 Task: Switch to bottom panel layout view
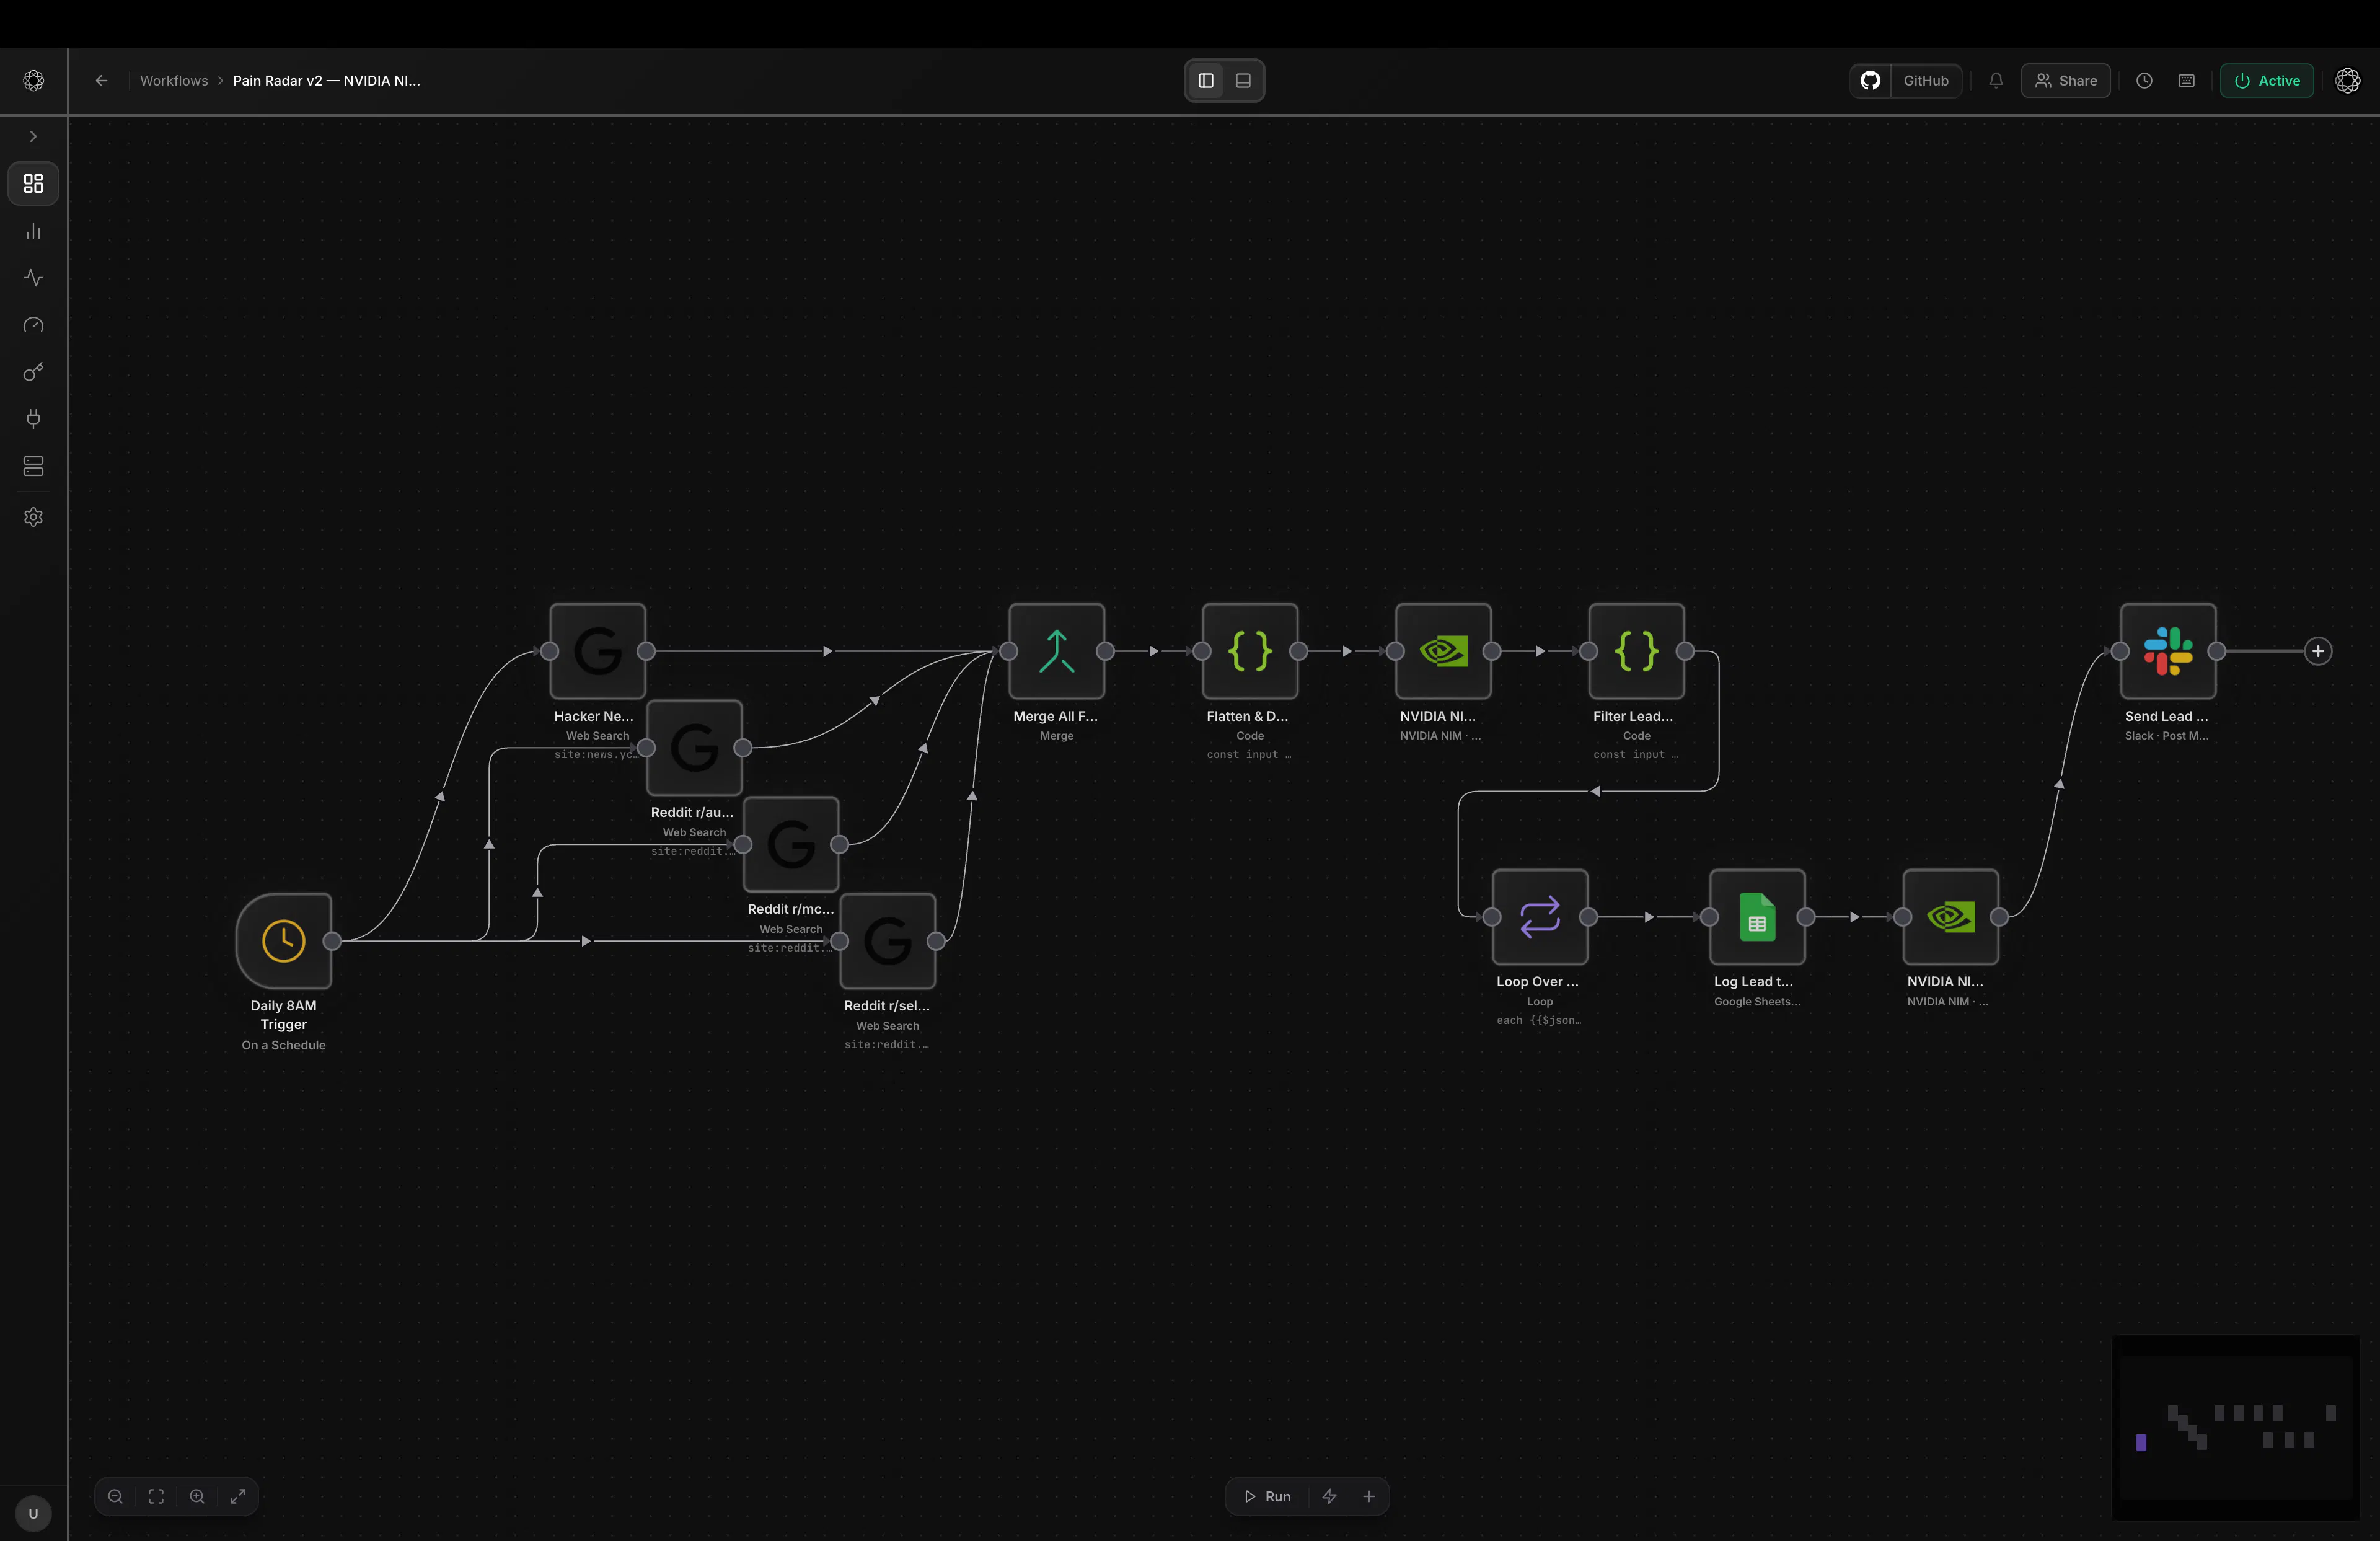1243,80
